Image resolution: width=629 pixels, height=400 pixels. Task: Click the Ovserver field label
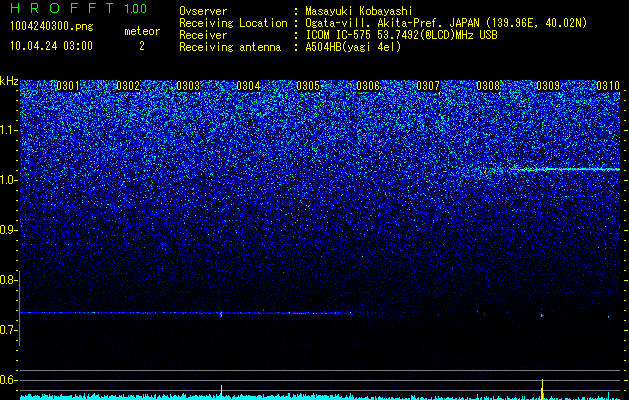[203, 11]
